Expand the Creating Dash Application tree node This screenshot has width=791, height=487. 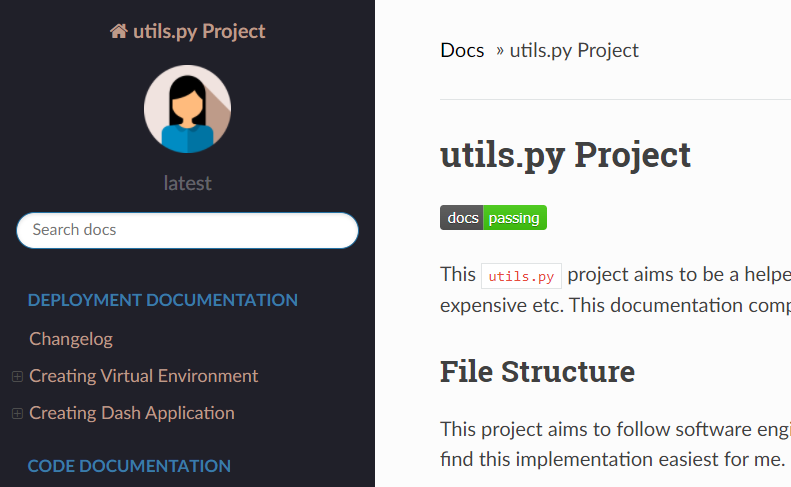(x=17, y=413)
